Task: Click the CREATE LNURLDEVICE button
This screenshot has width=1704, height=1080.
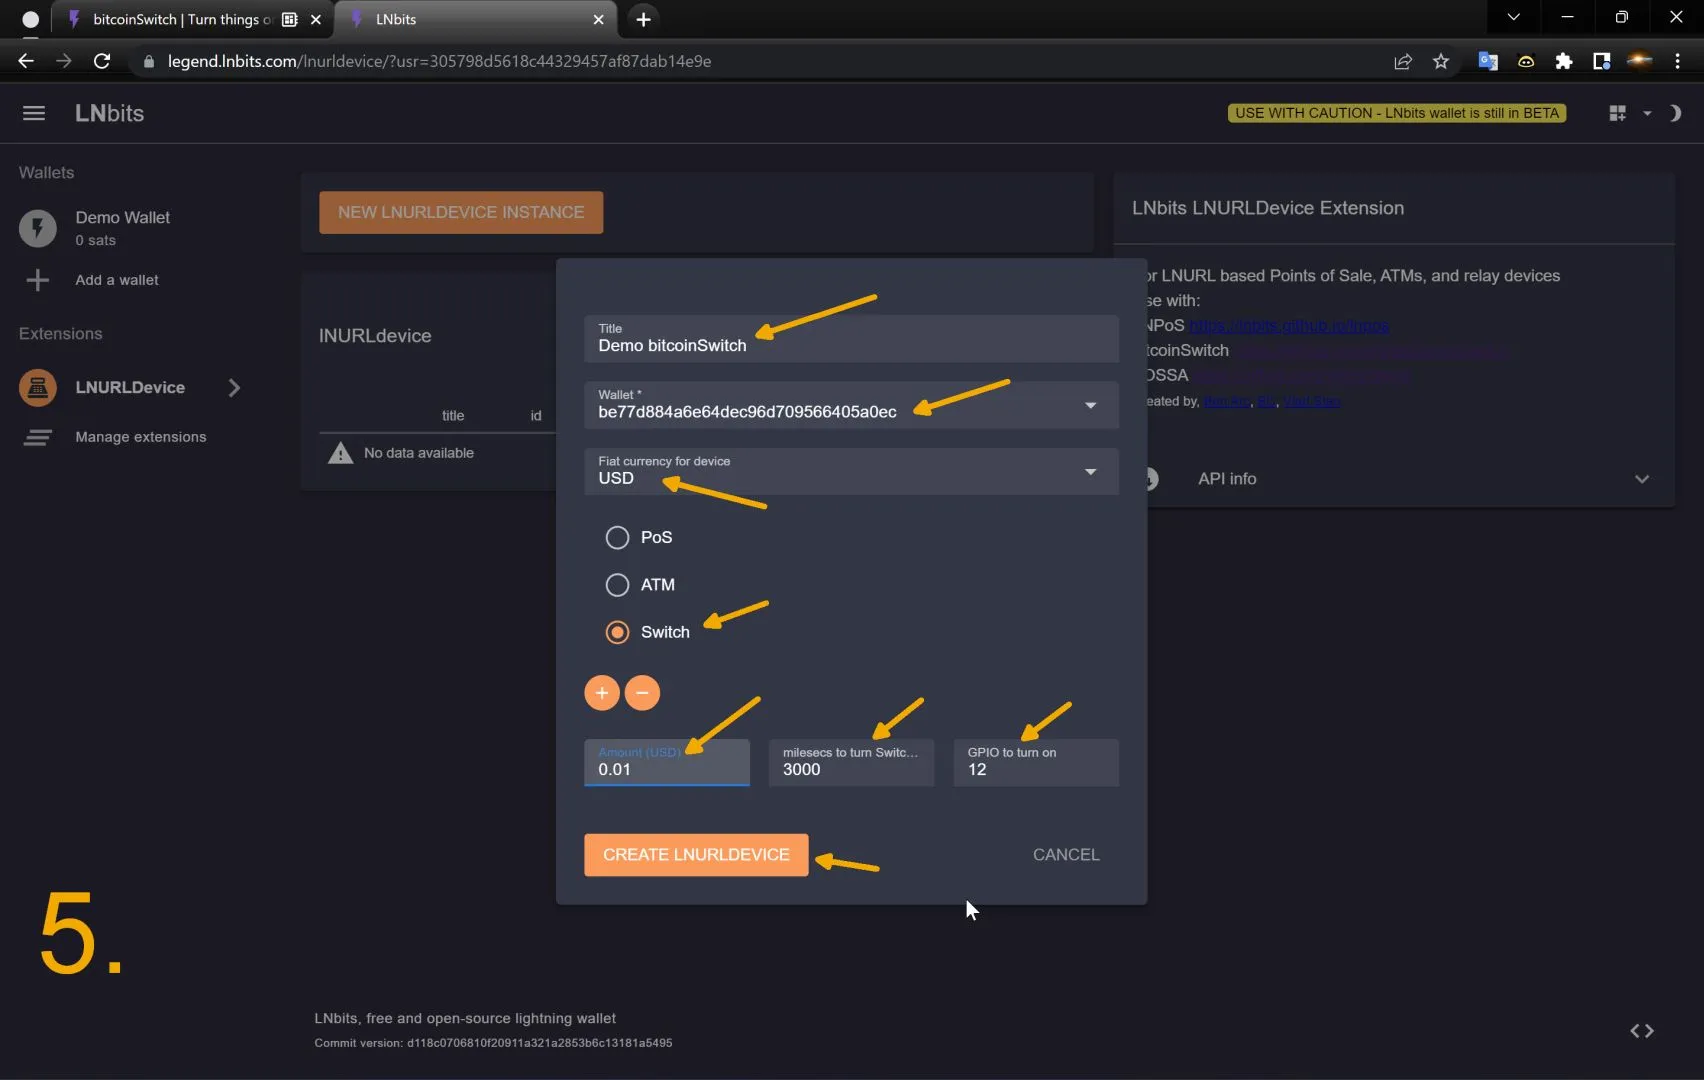Action: (696, 855)
